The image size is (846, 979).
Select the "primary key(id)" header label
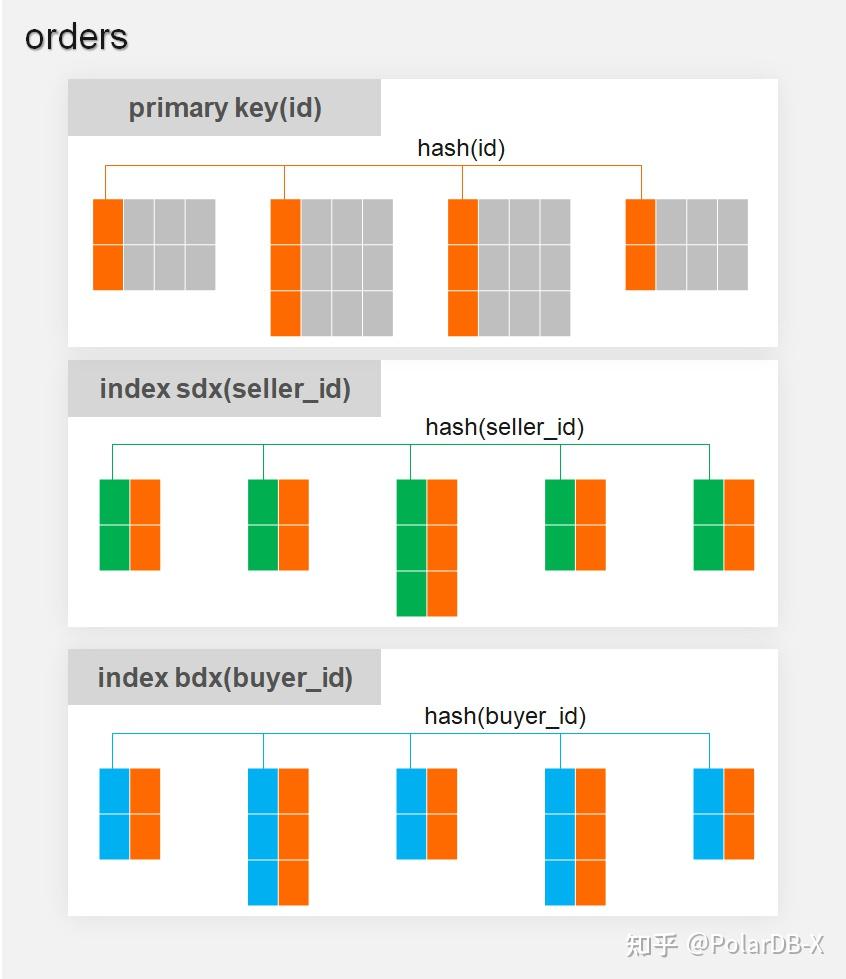225,108
